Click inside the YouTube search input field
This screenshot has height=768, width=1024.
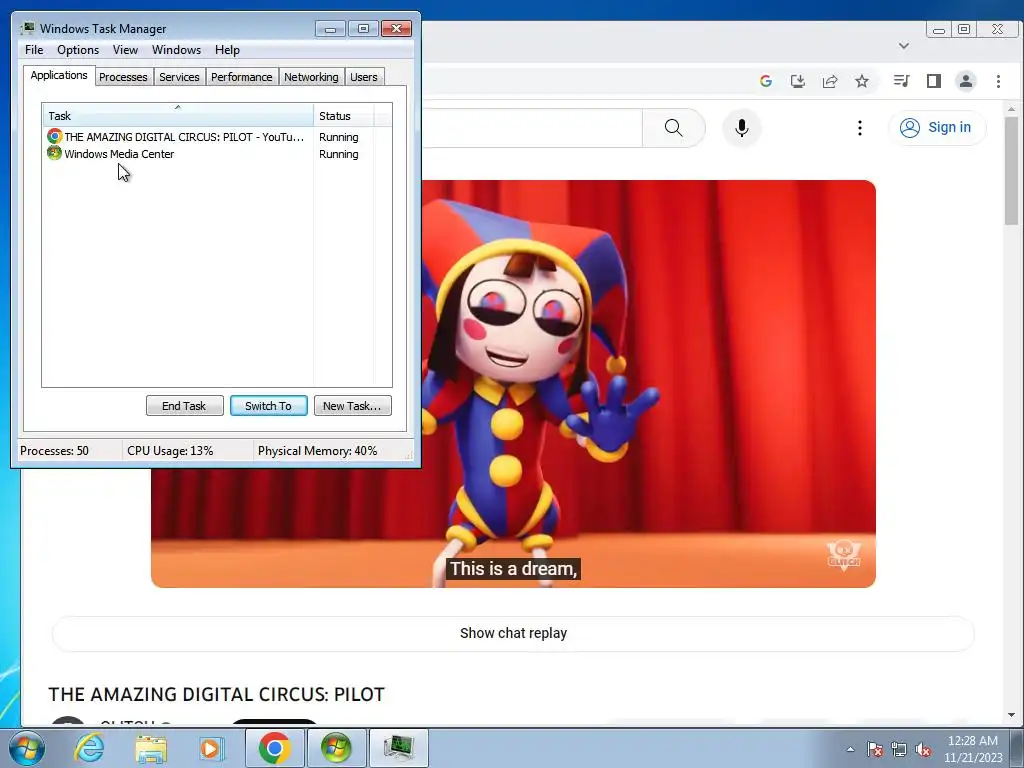click(x=532, y=127)
